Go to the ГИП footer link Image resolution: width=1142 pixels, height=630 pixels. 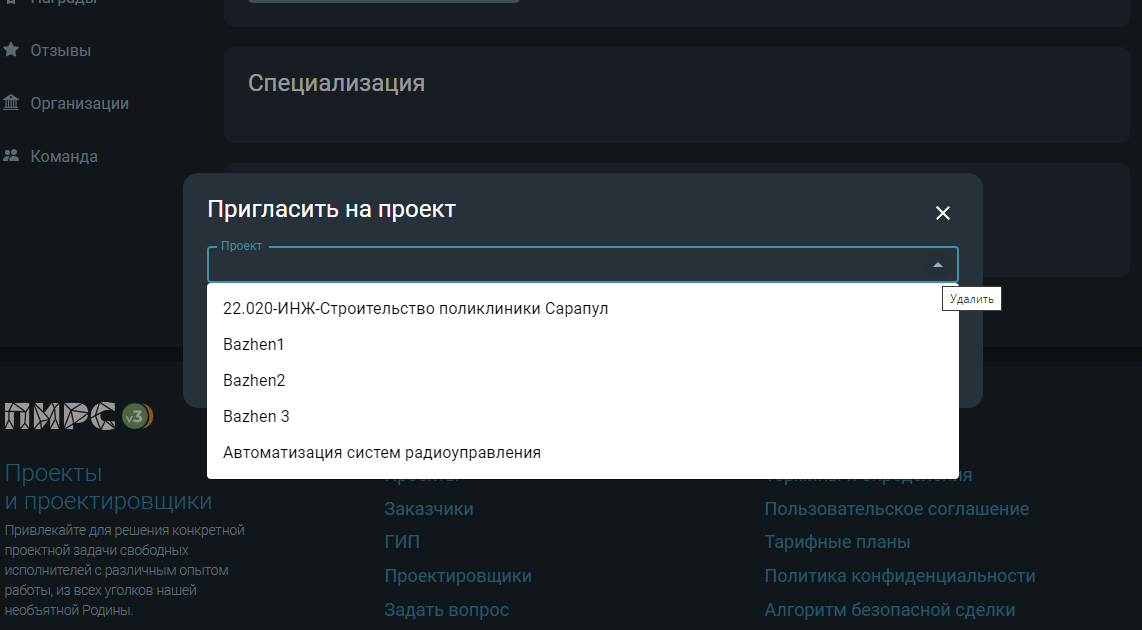[x=402, y=542]
